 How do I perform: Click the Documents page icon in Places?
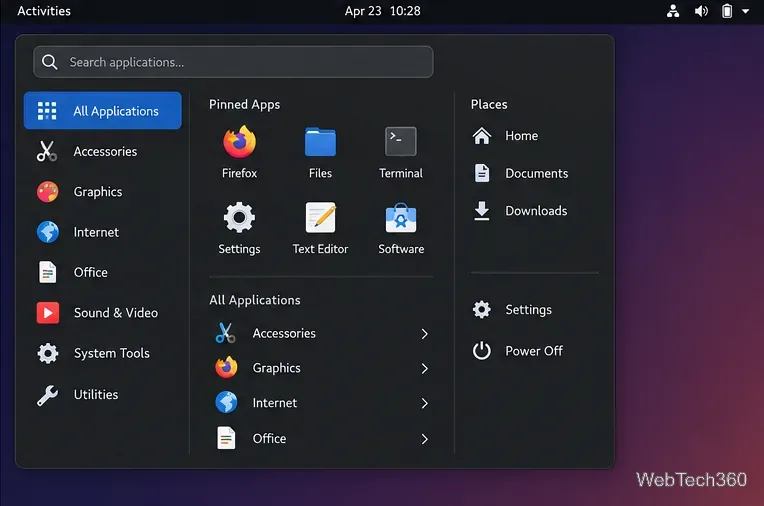[482, 173]
